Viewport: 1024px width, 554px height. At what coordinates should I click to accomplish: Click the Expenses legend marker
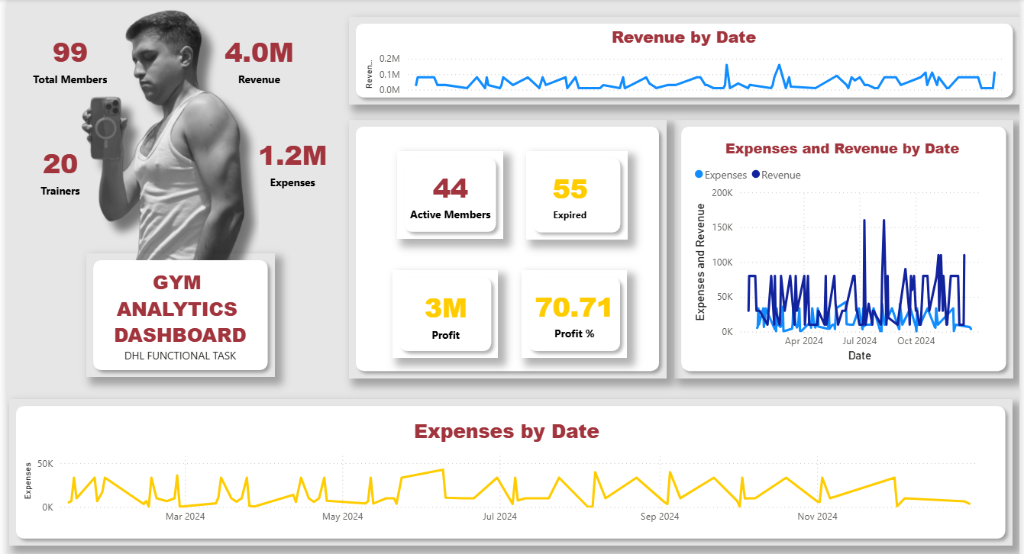[x=698, y=175]
